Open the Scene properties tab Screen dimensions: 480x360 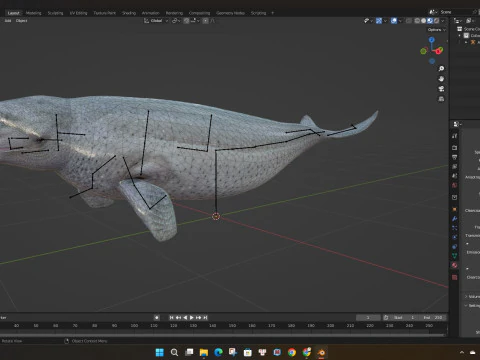pos(454,175)
